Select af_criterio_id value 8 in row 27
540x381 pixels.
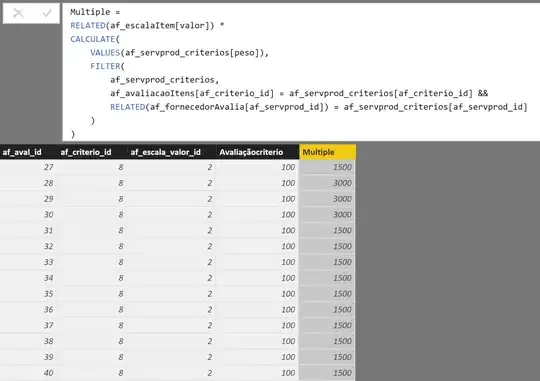tap(93, 167)
